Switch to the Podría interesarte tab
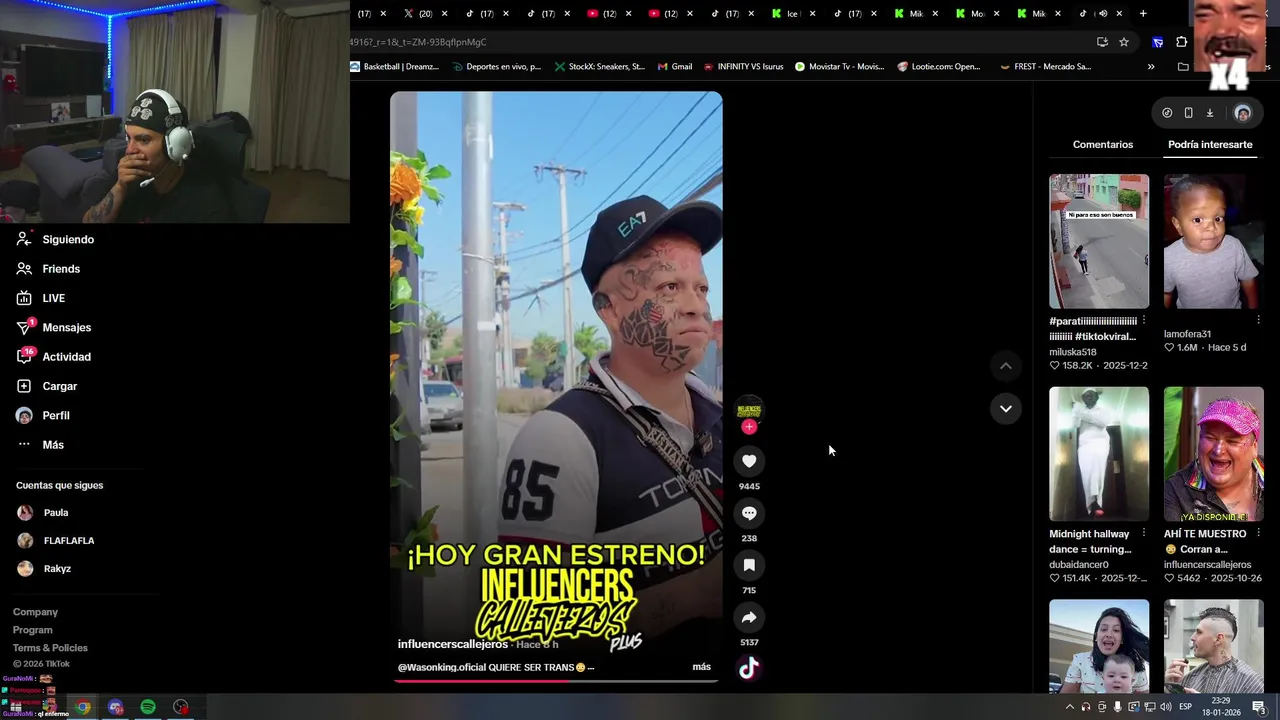Screen dimensions: 1280x720 [x=1210, y=145]
